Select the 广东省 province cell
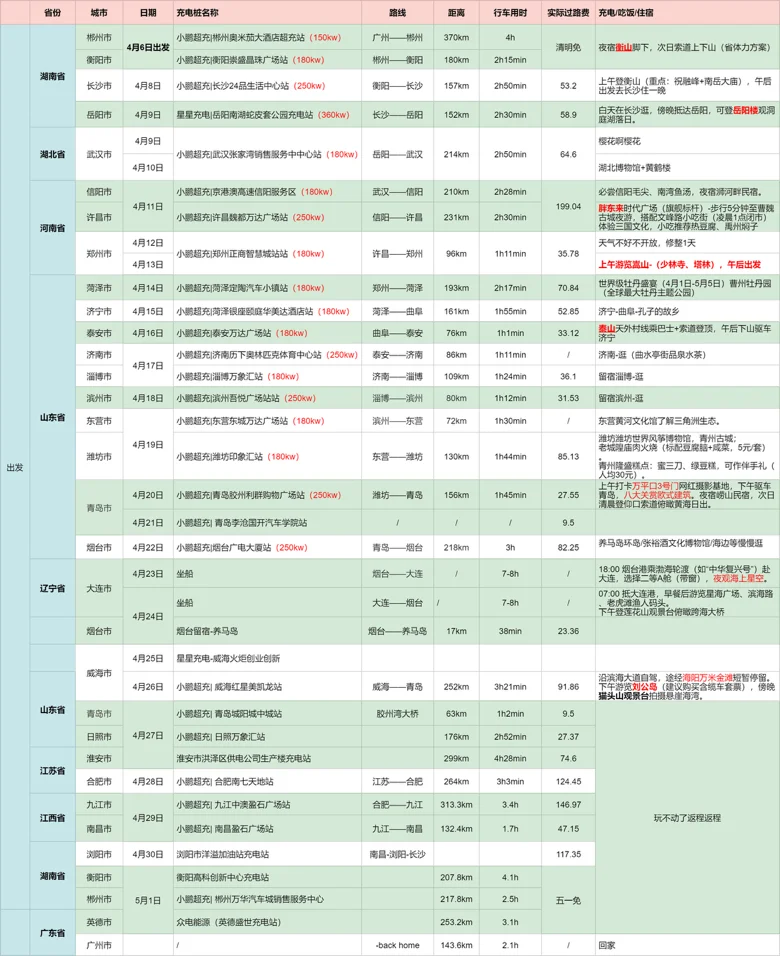This screenshot has width=780, height=956. point(52,932)
